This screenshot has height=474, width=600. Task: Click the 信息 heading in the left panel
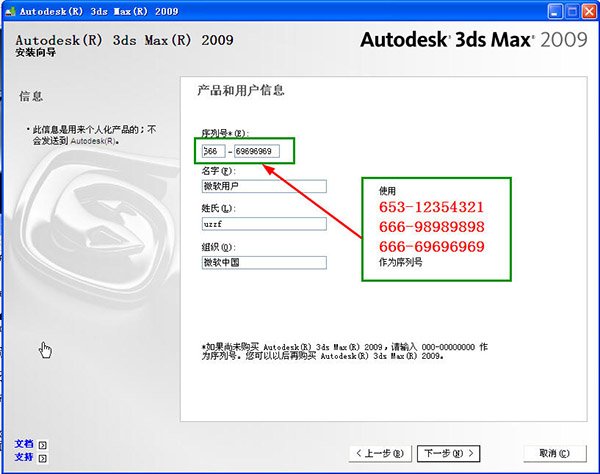click(31, 96)
